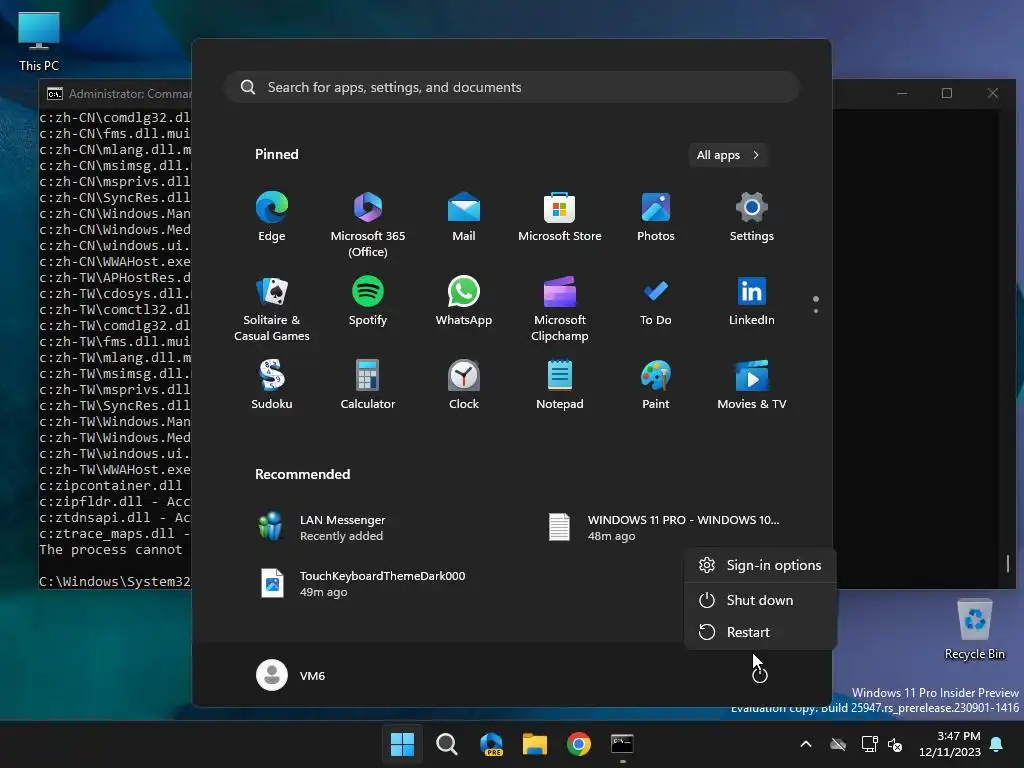Screen dimensions: 1024x768
Task: Click the Command Prompt title bar icon
Action: tap(55, 94)
